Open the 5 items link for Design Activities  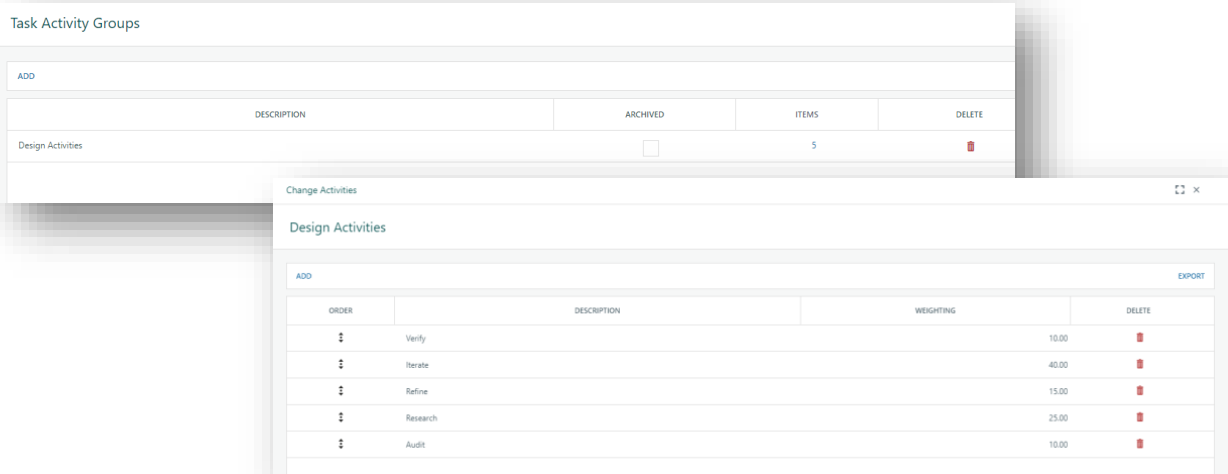tap(814, 146)
